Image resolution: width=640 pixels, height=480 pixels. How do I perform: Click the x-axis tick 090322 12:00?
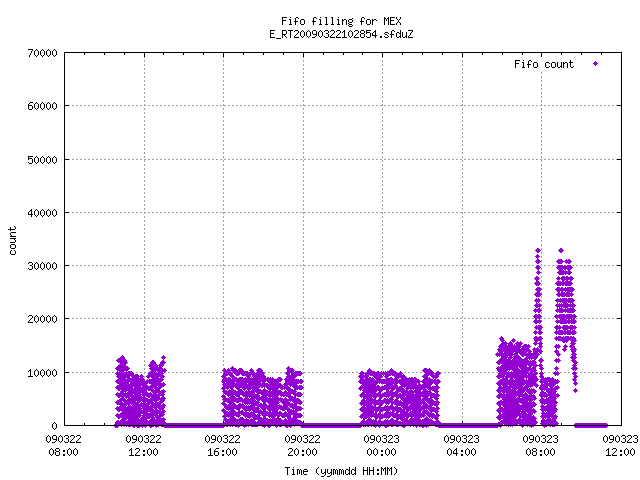tap(143, 446)
